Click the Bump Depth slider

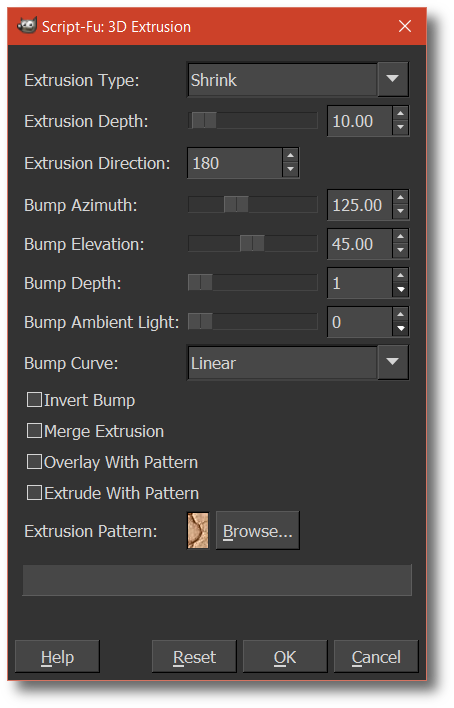pos(253,283)
